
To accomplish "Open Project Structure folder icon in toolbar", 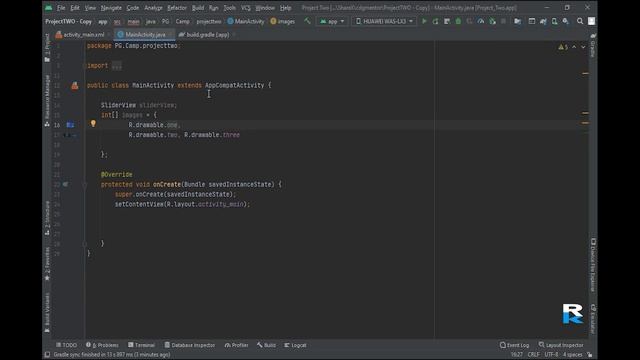I will coord(518,21).
